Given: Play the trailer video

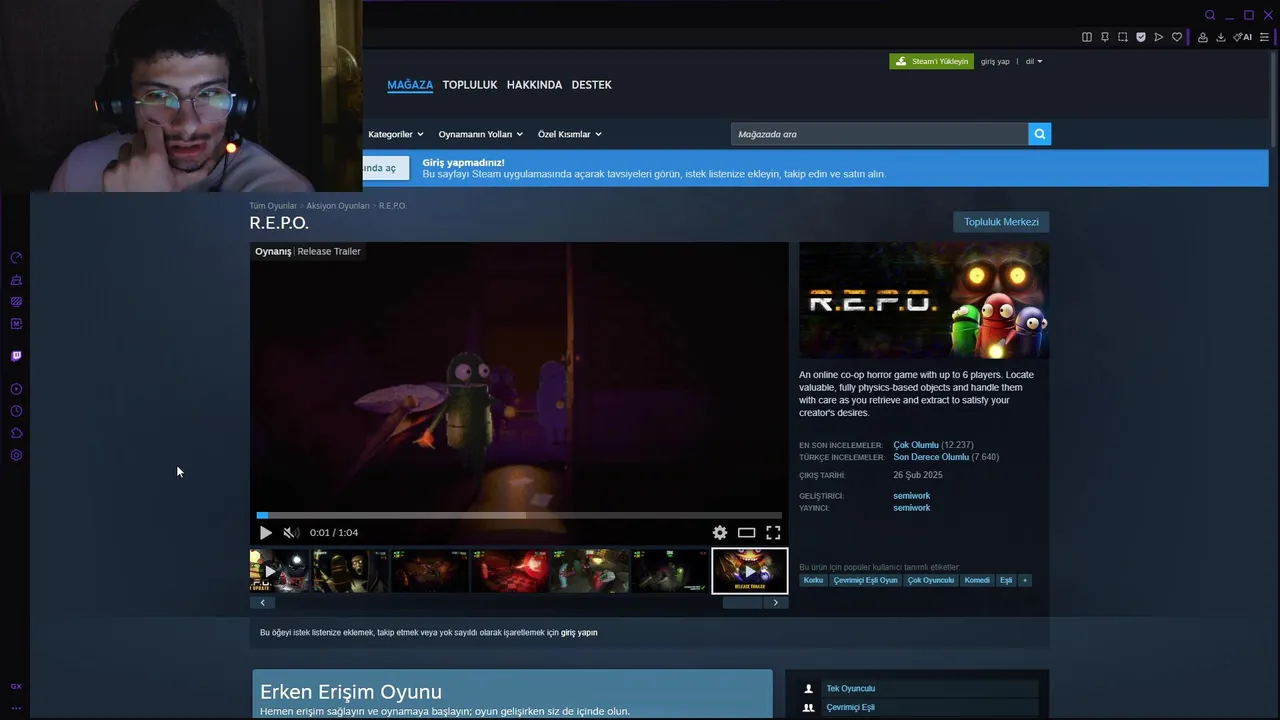Looking at the screenshot, I should [266, 533].
